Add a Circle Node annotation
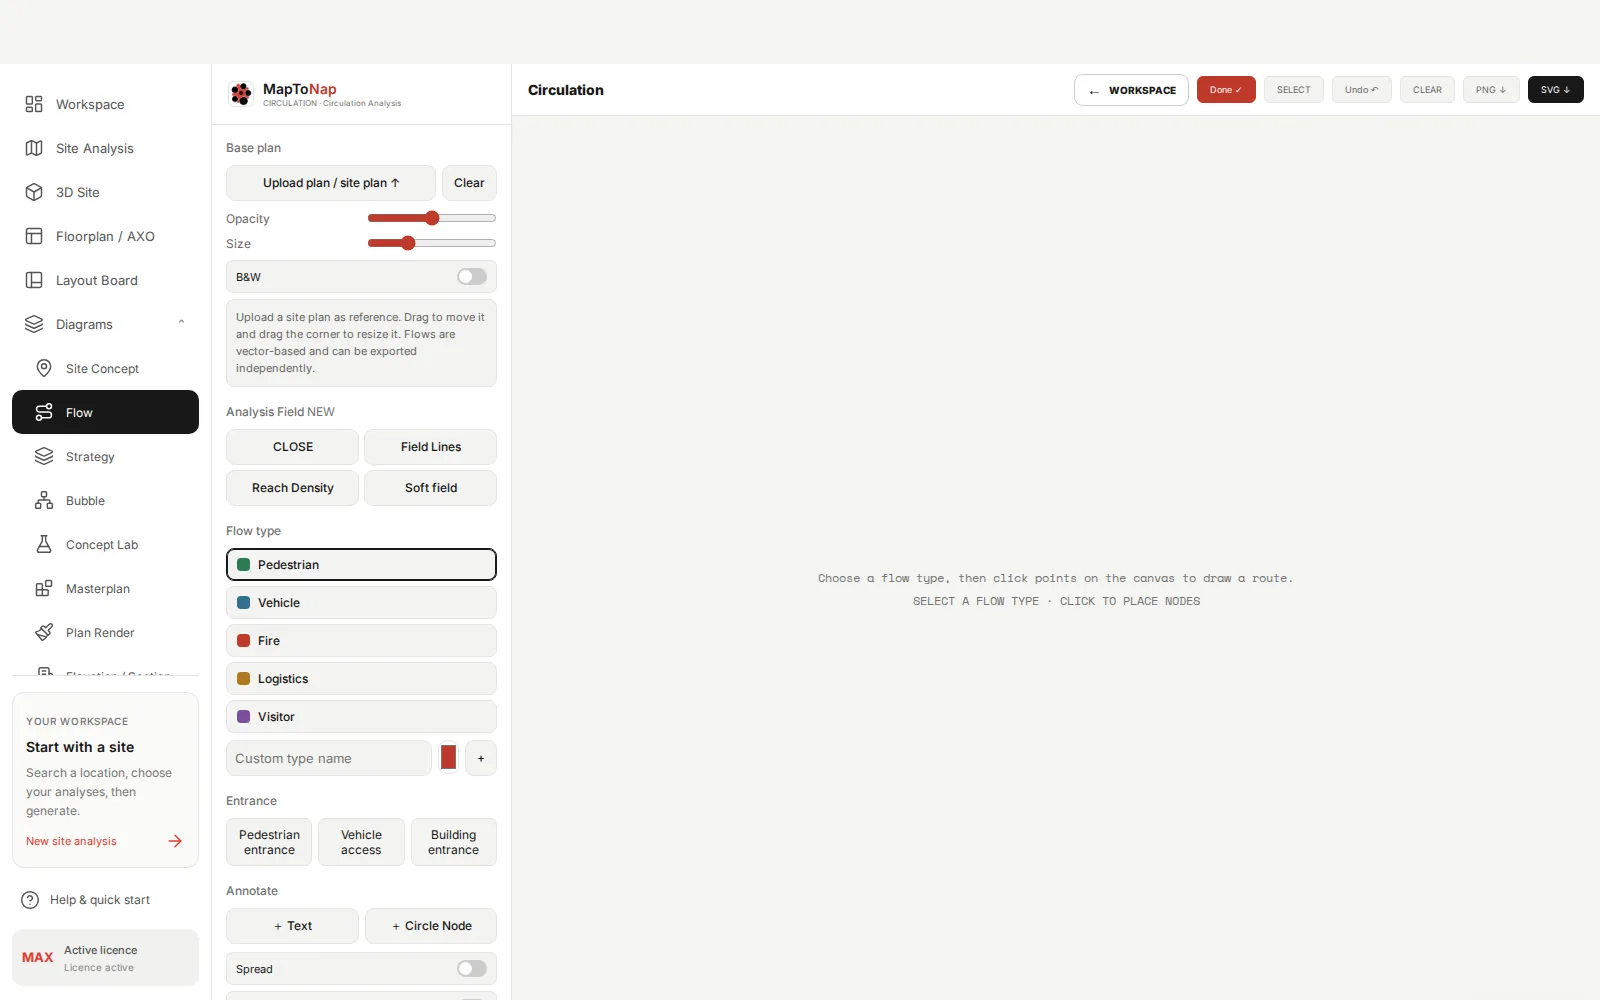This screenshot has height=1000, width=1600. (431, 926)
